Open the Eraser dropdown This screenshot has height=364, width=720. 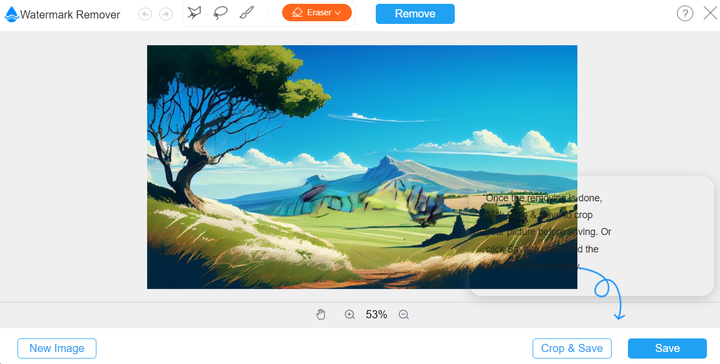pyautogui.click(x=317, y=13)
